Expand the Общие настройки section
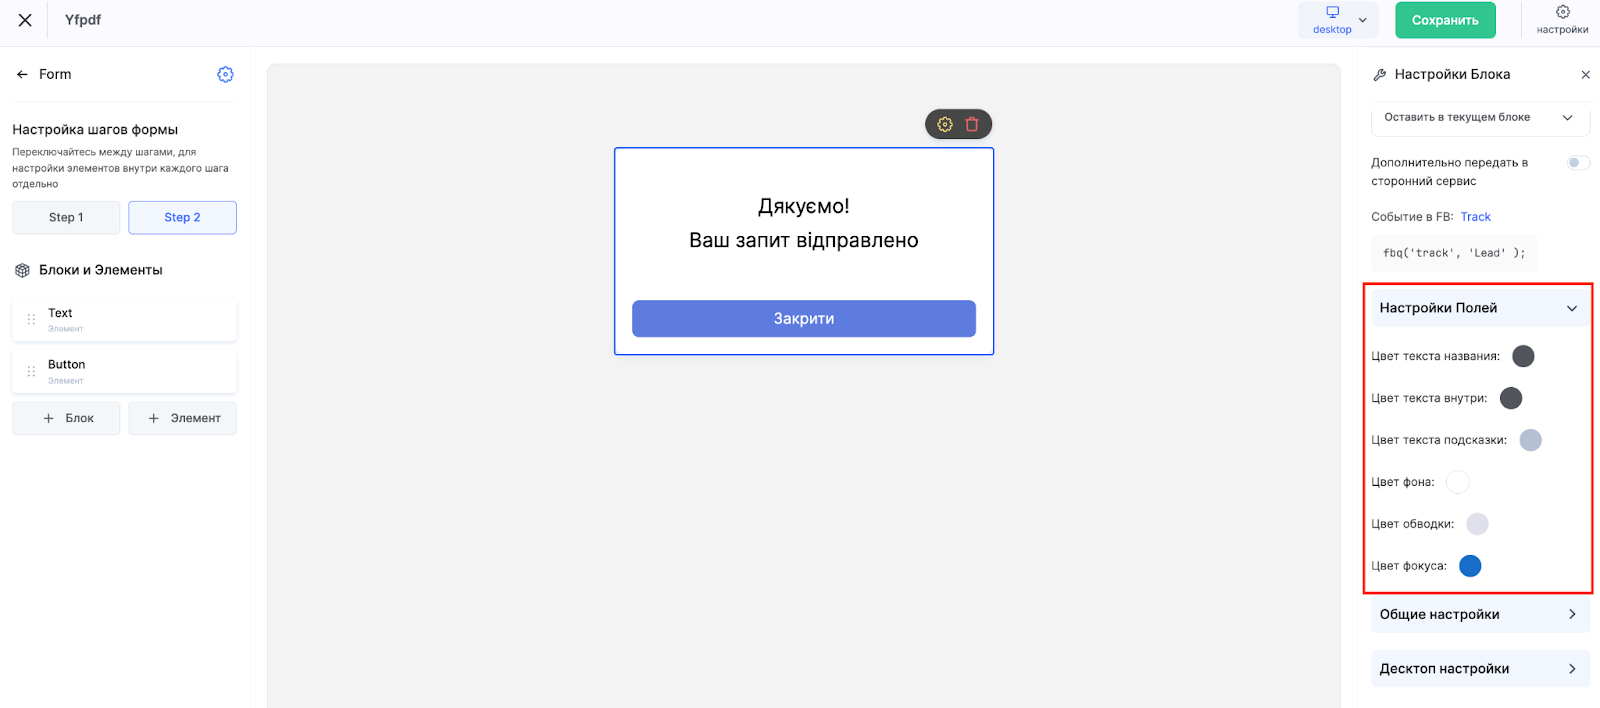 [x=1480, y=615]
